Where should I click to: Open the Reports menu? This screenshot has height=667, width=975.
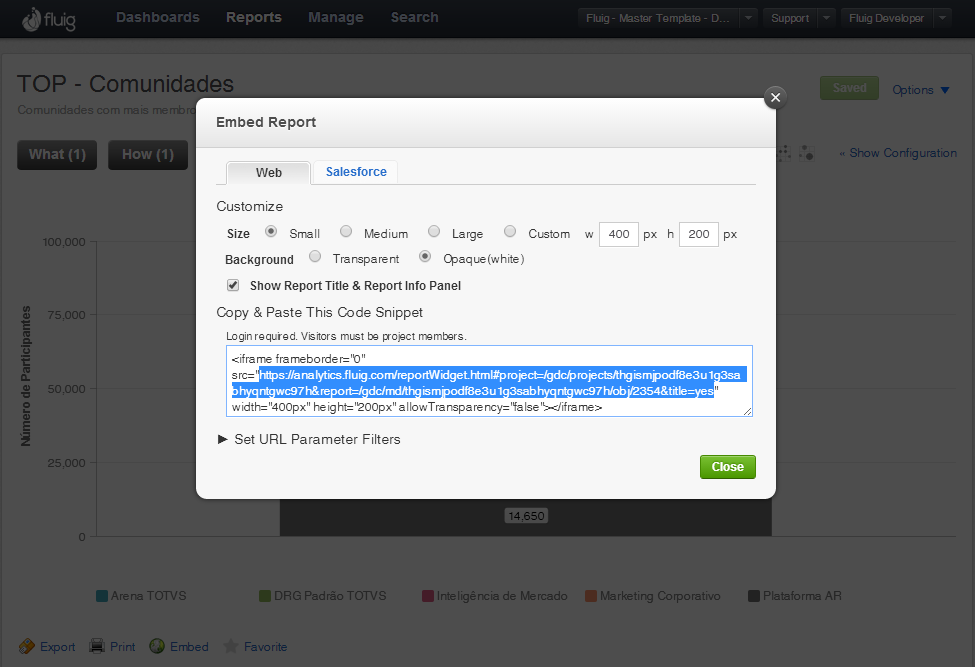coord(254,17)
